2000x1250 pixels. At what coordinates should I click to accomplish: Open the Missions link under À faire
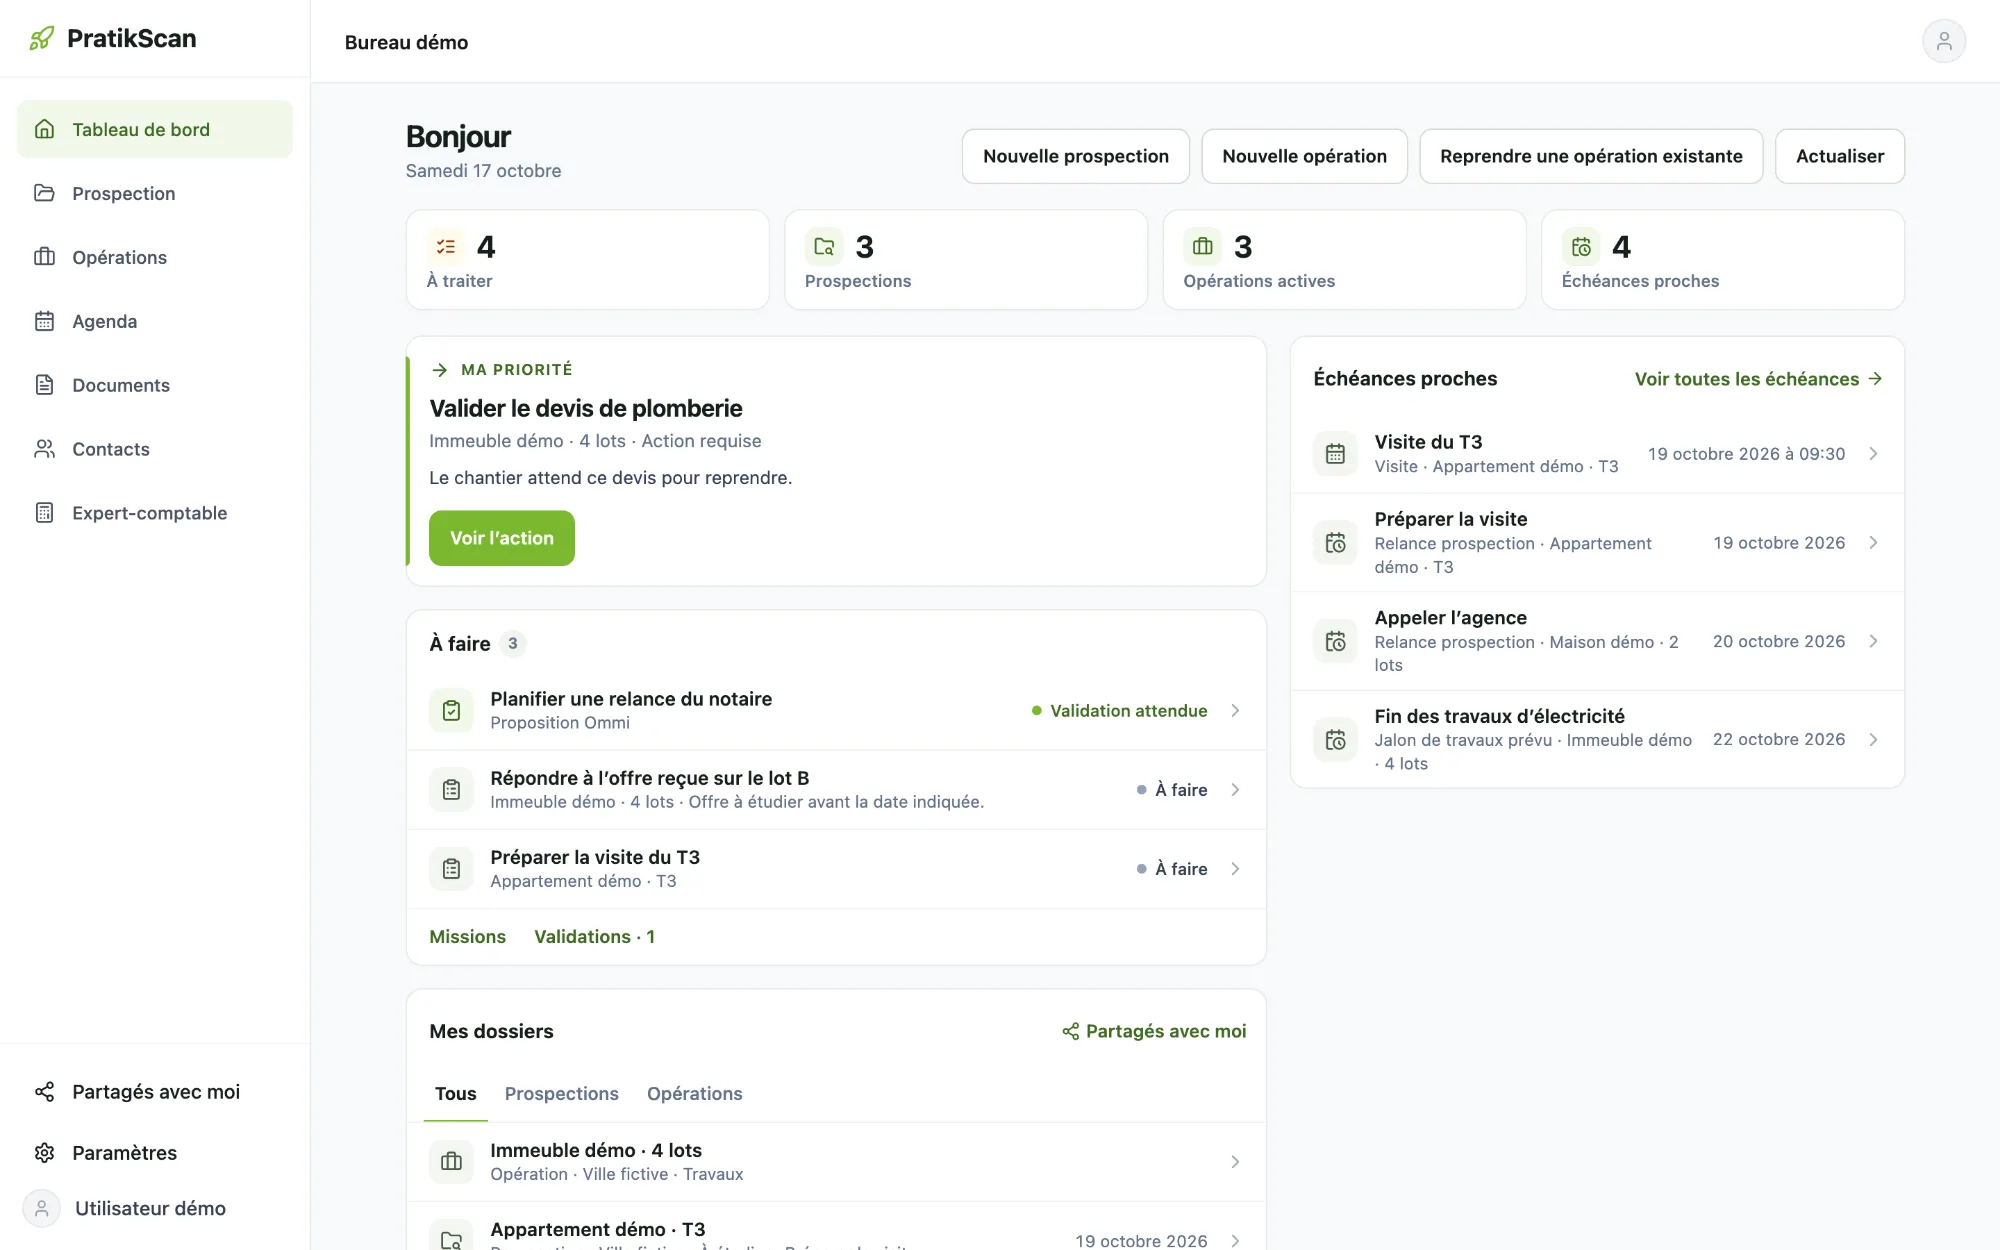coord(467,937)
